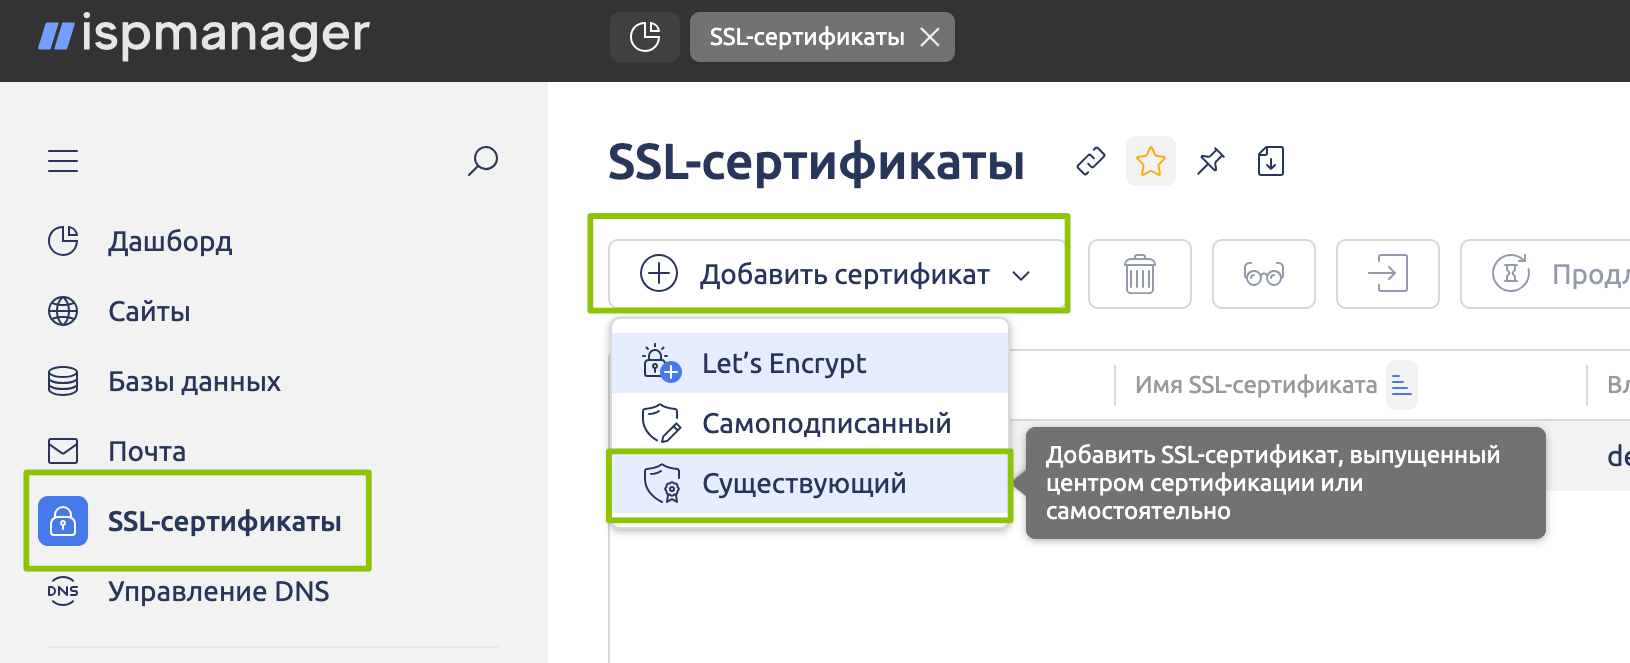The width and height of the screenshot is (1630, 663).
Task: Sort by Имя SSL-сертификата column icon
Action: coord(1401,385)
